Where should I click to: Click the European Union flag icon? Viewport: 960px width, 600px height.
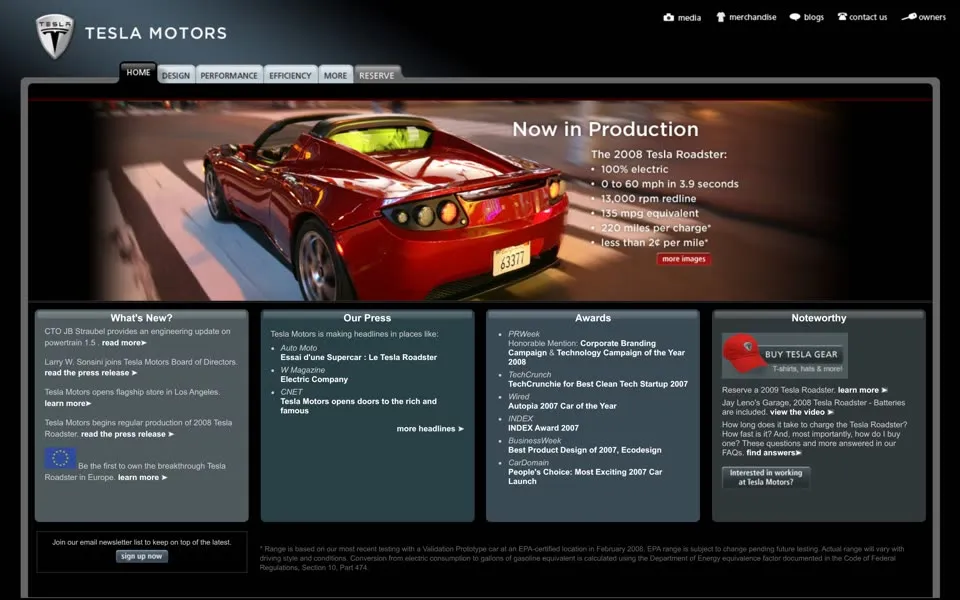(x=60, y=458)
